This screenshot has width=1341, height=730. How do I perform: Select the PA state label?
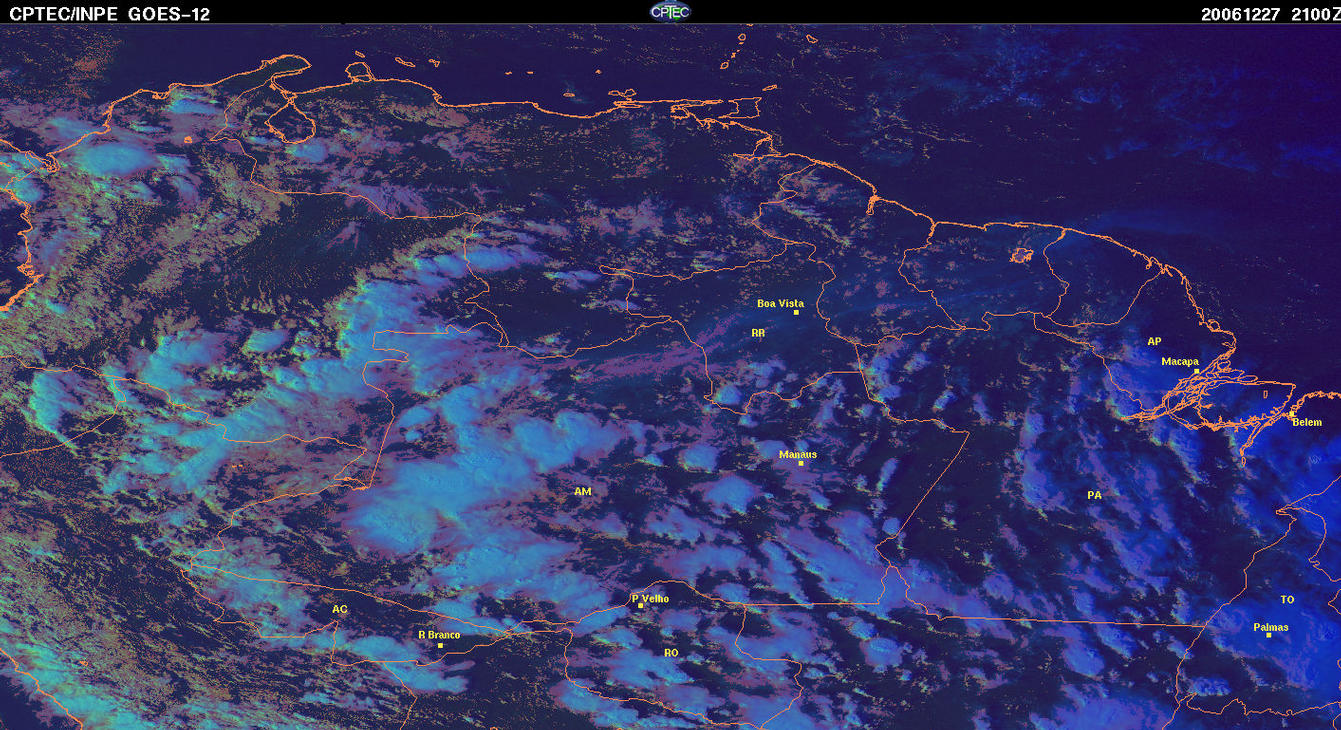pyautogui.click(x=1094, y=495)
